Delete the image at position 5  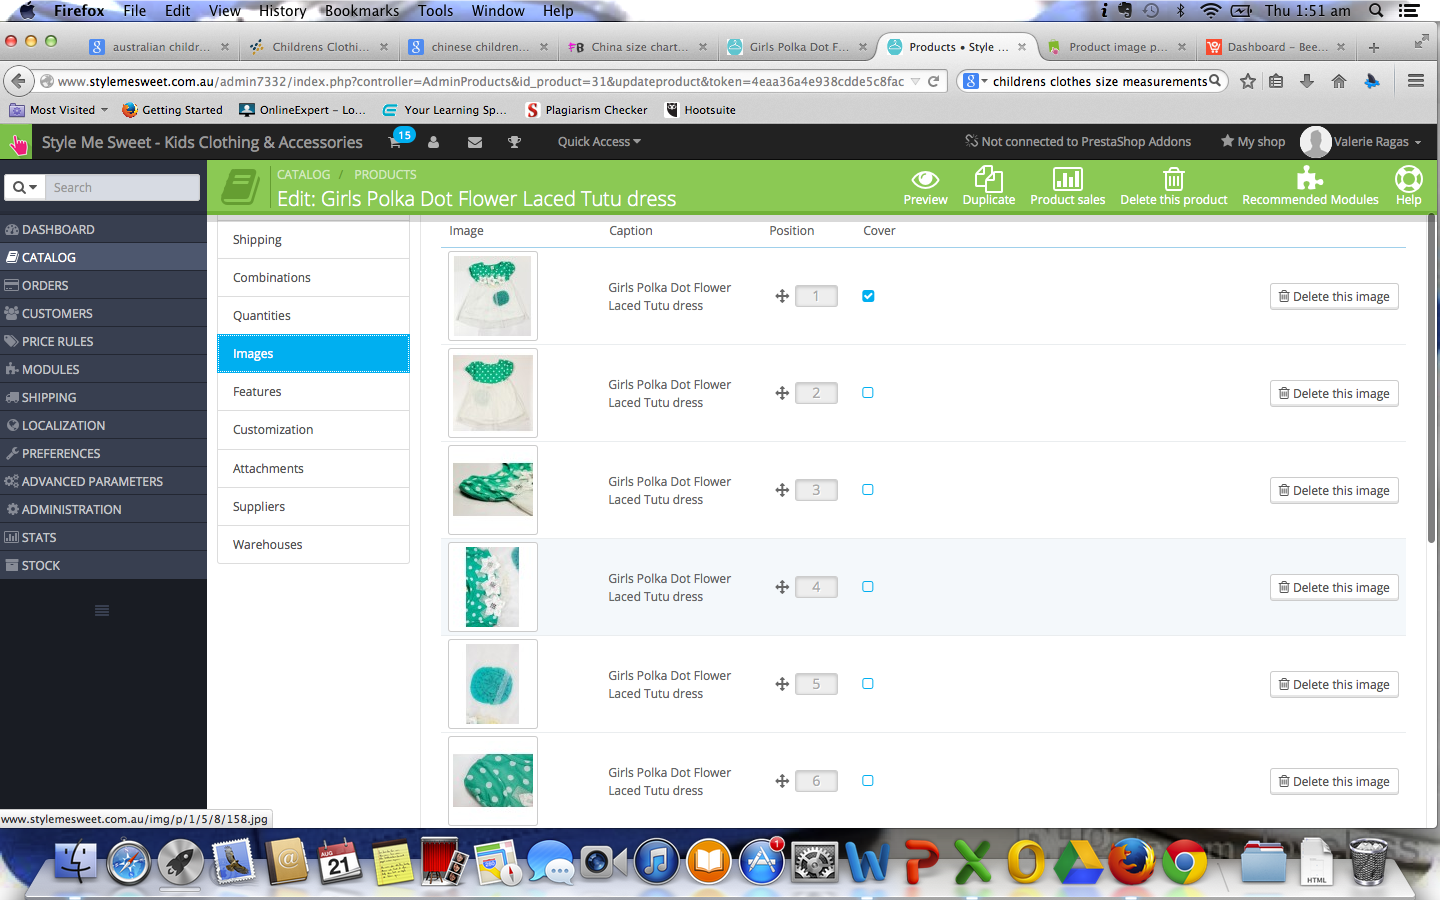click(x=1334, y=685)
